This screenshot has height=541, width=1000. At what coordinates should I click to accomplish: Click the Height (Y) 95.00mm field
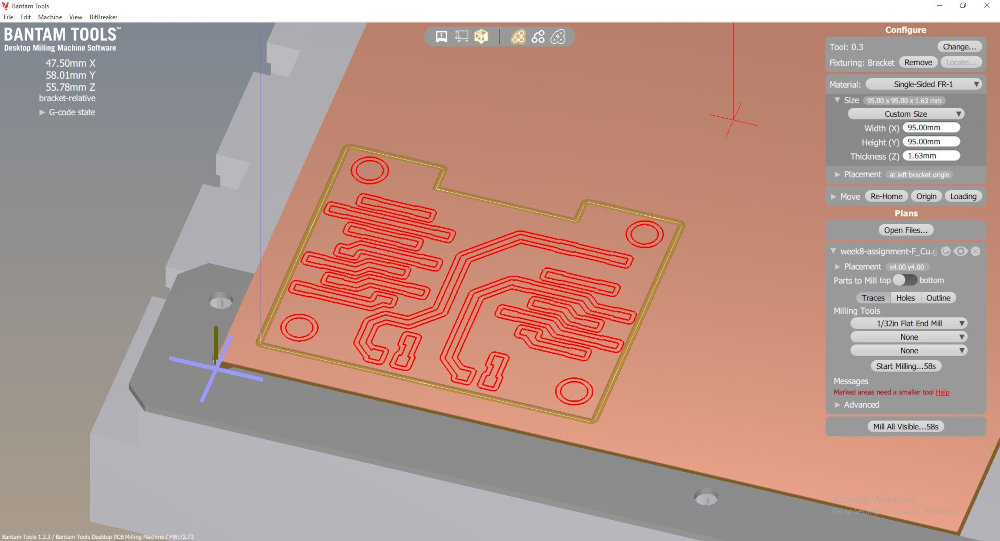pyautogui.click(x=931, y=142)
